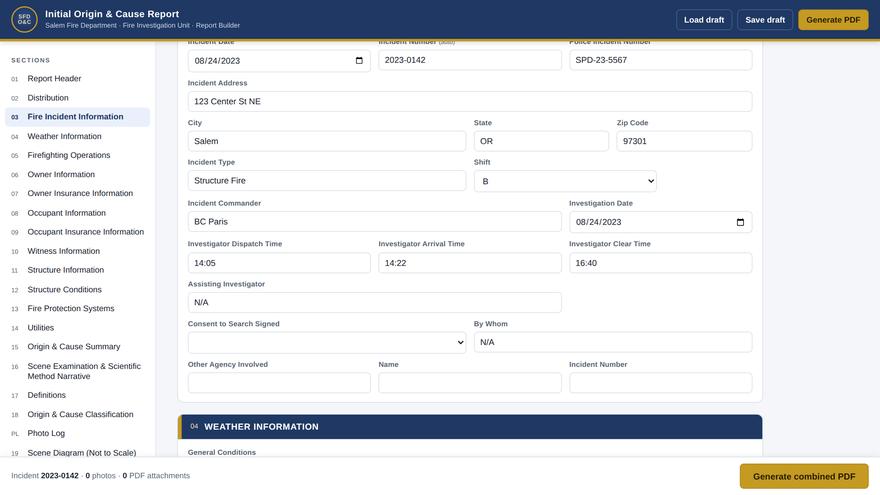
Task: Open Incident Date calendar picker icon
Action: (x=359, y=61)
